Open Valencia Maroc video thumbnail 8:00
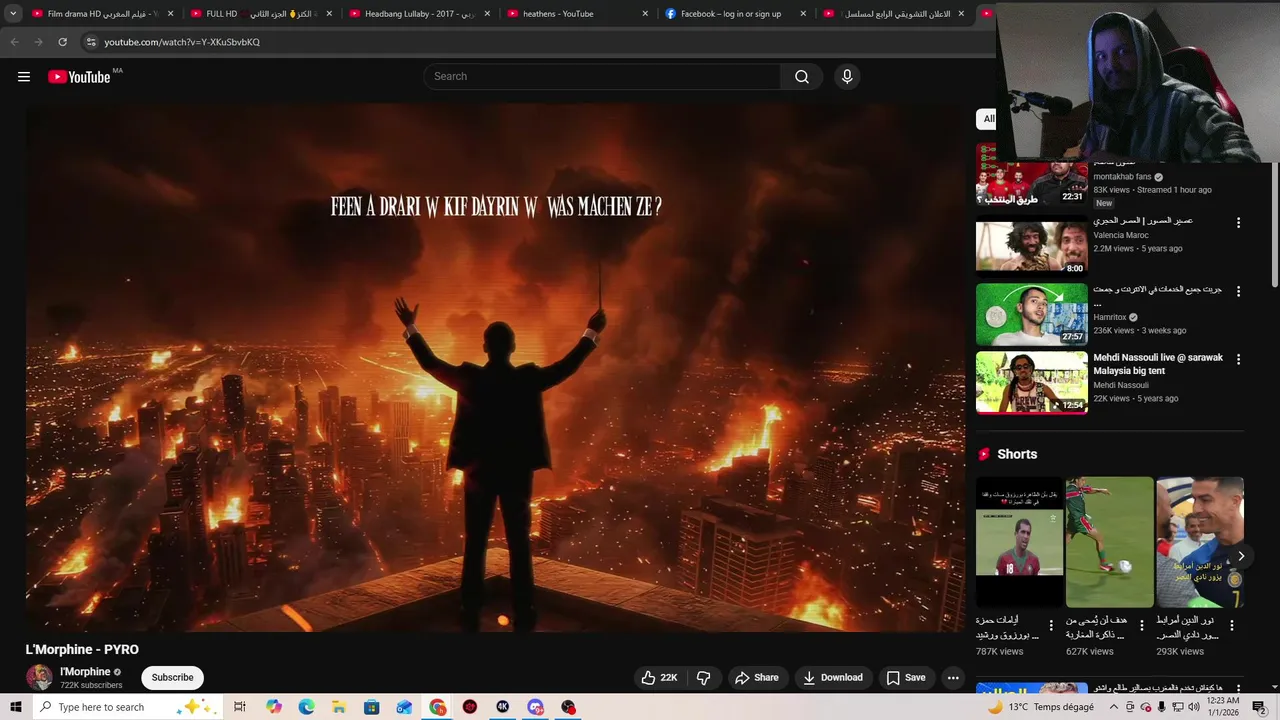 1031,246
